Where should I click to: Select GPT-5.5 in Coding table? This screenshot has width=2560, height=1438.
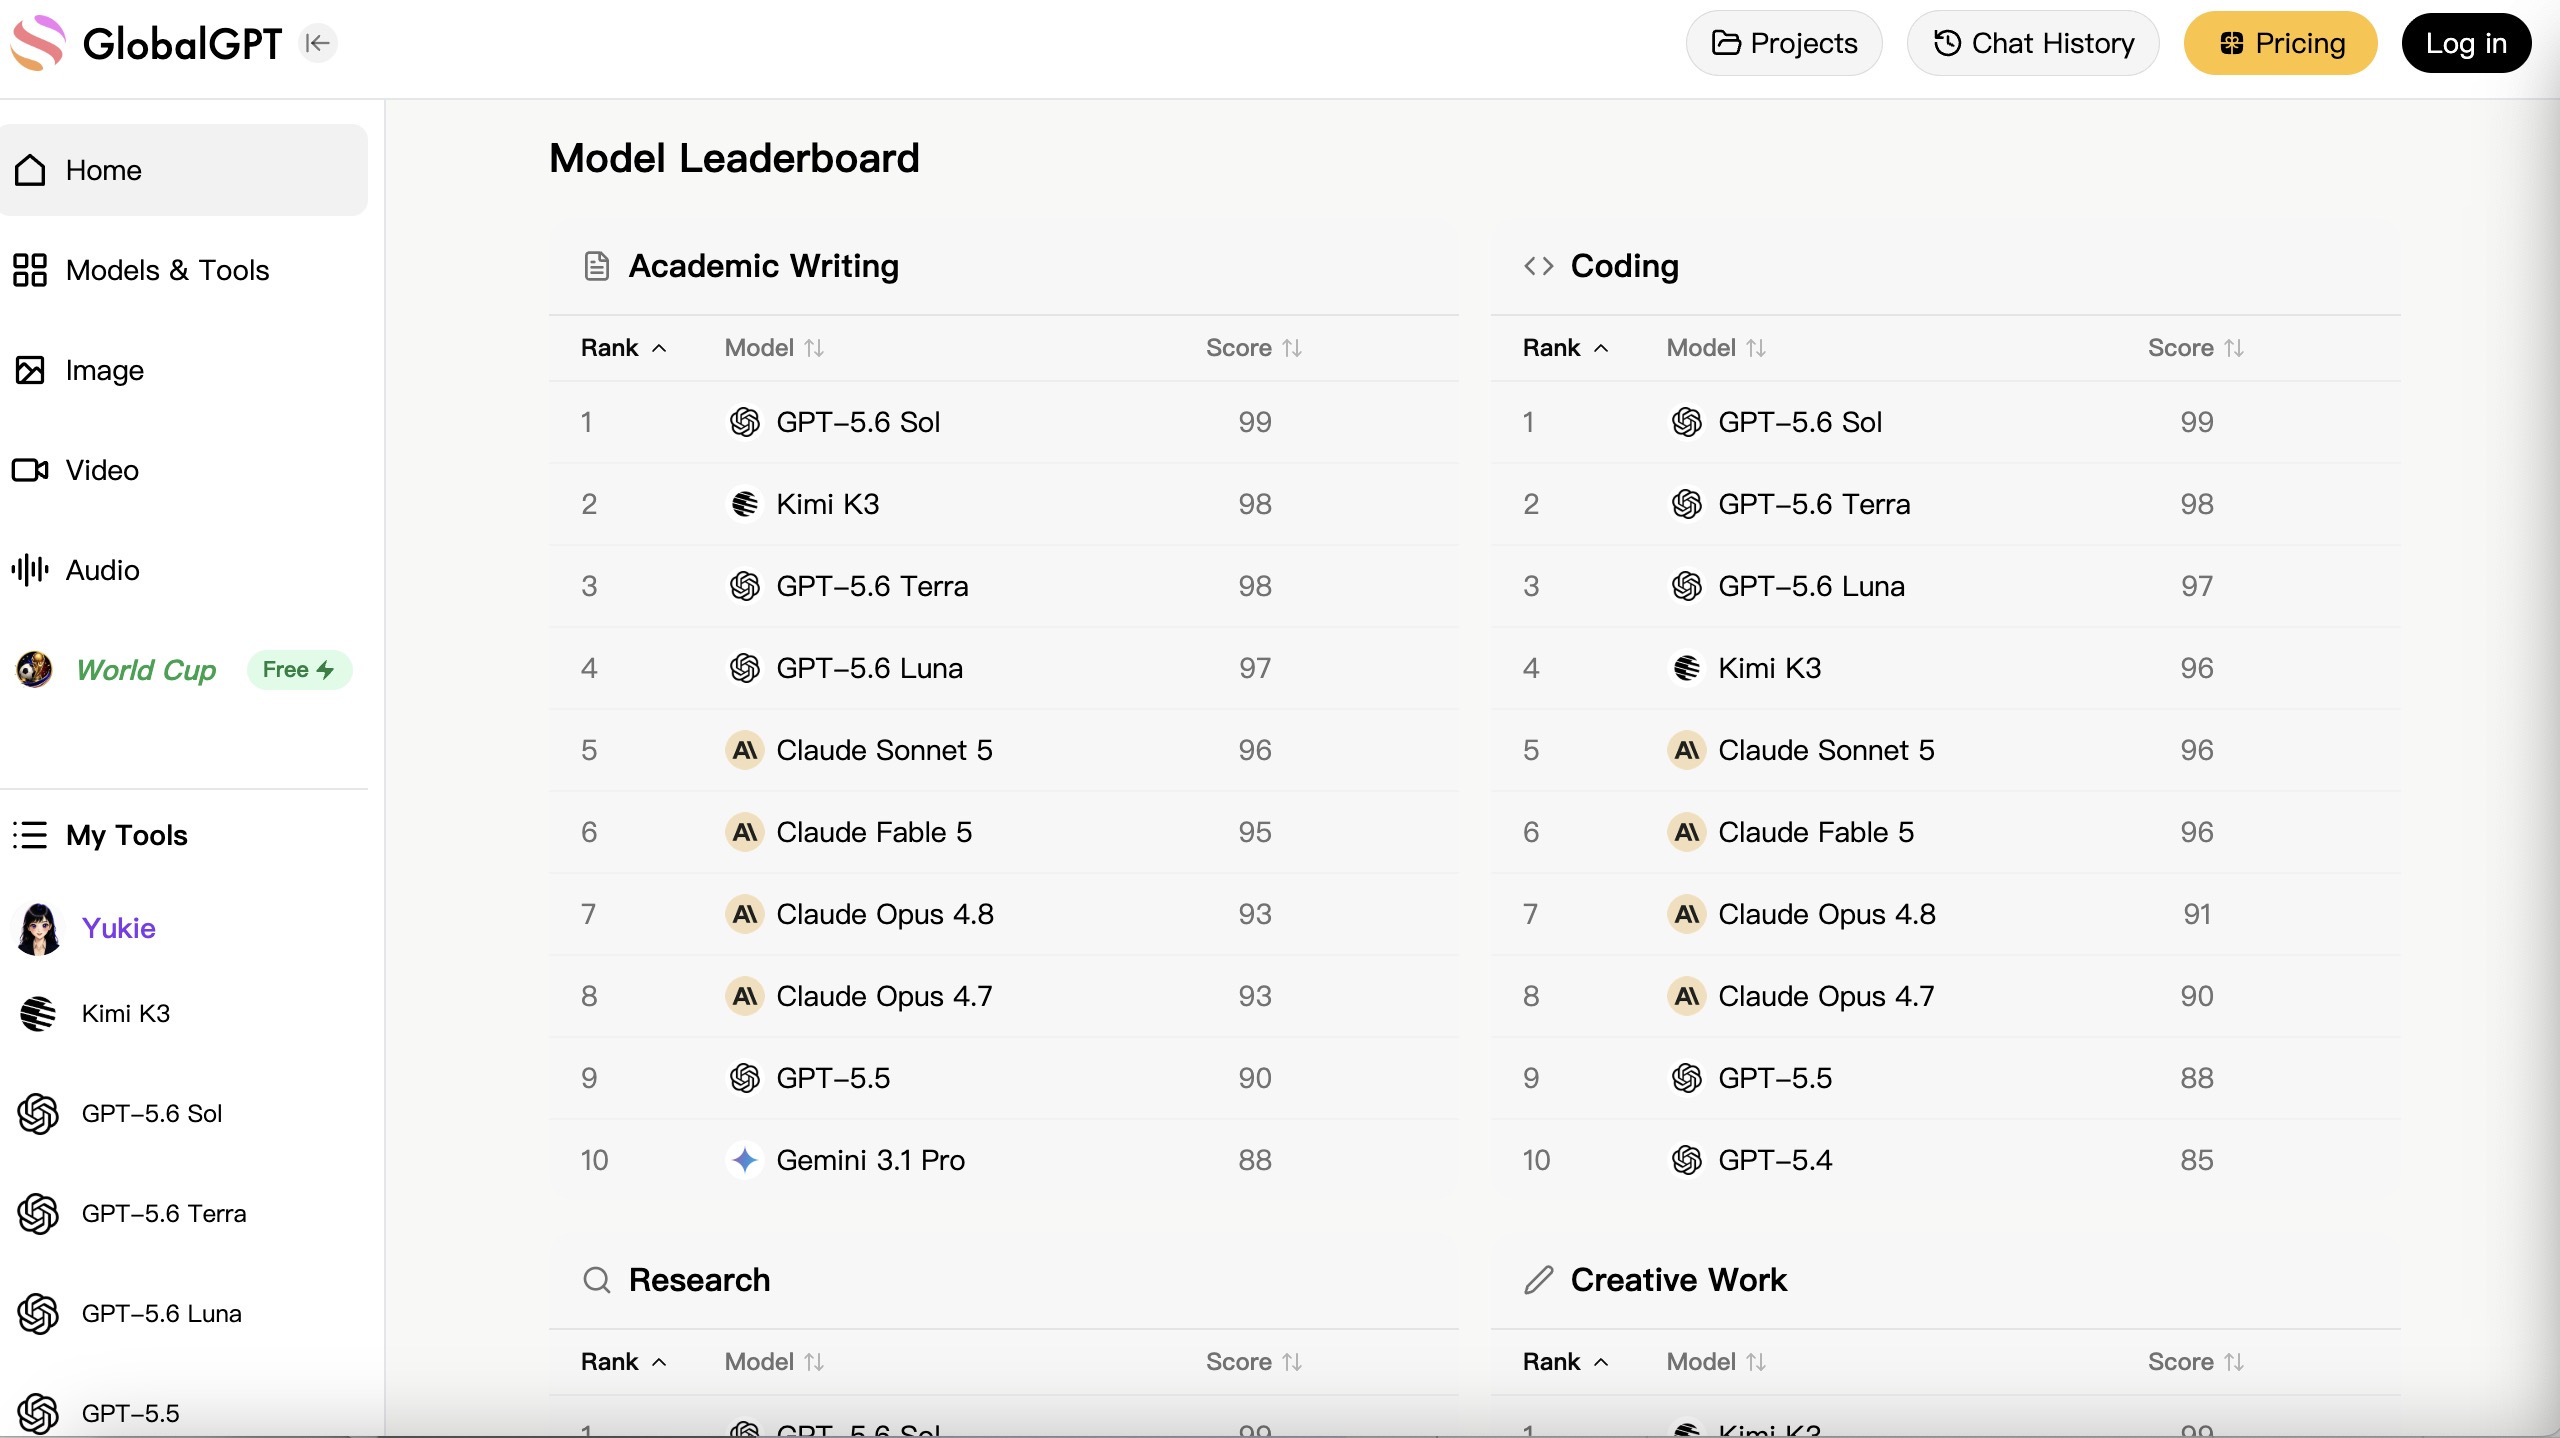(1775, 1078)
